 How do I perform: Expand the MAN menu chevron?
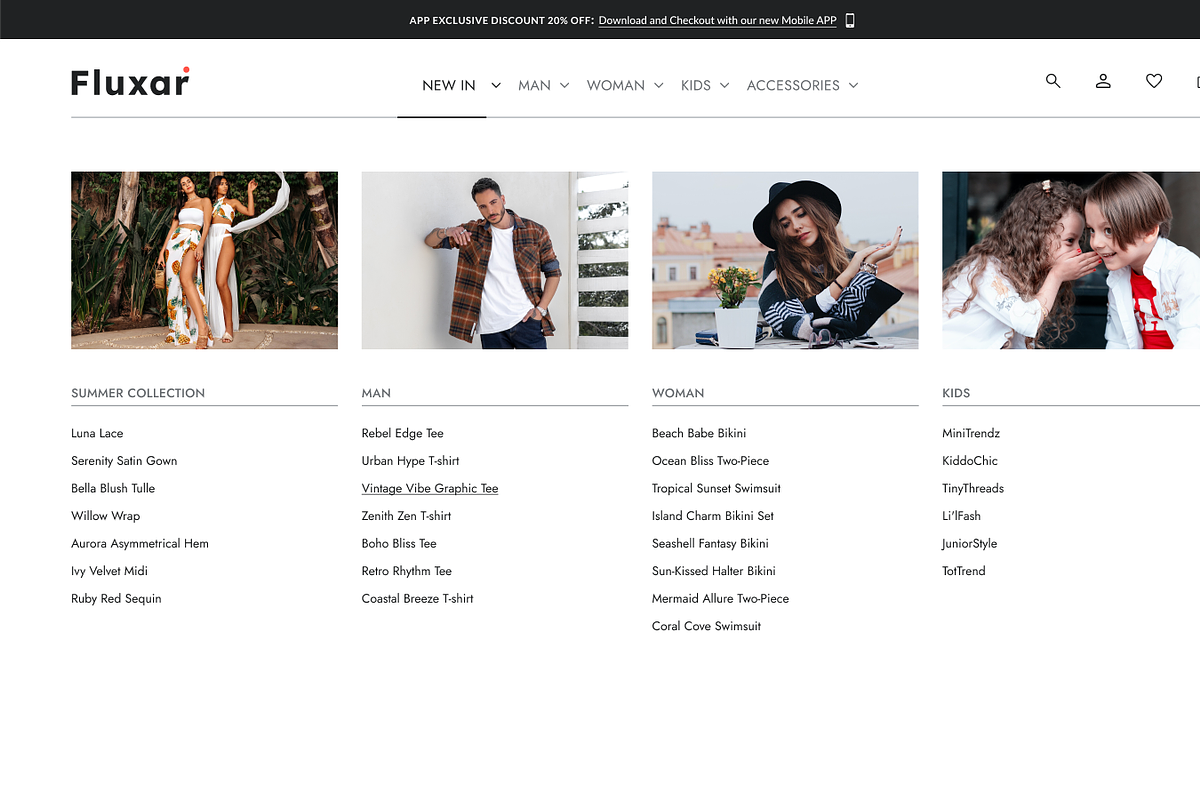564,85
